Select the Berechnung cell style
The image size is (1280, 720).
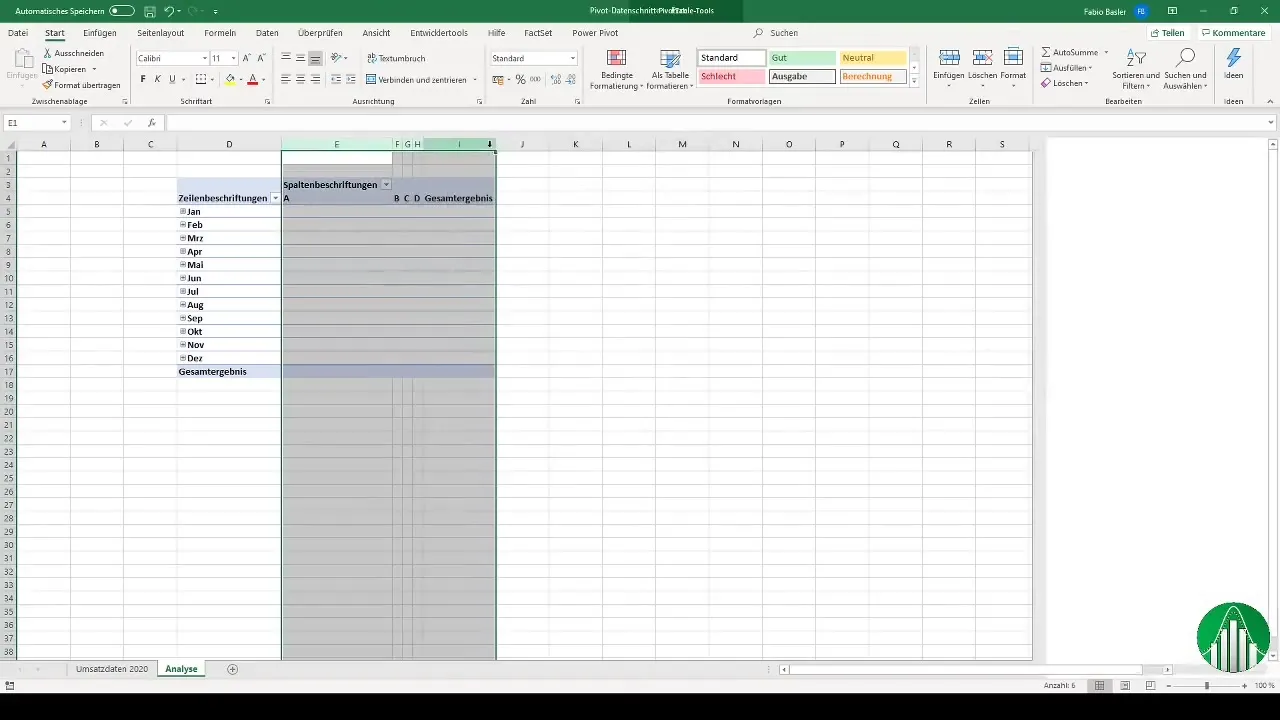tap(873, 76)
